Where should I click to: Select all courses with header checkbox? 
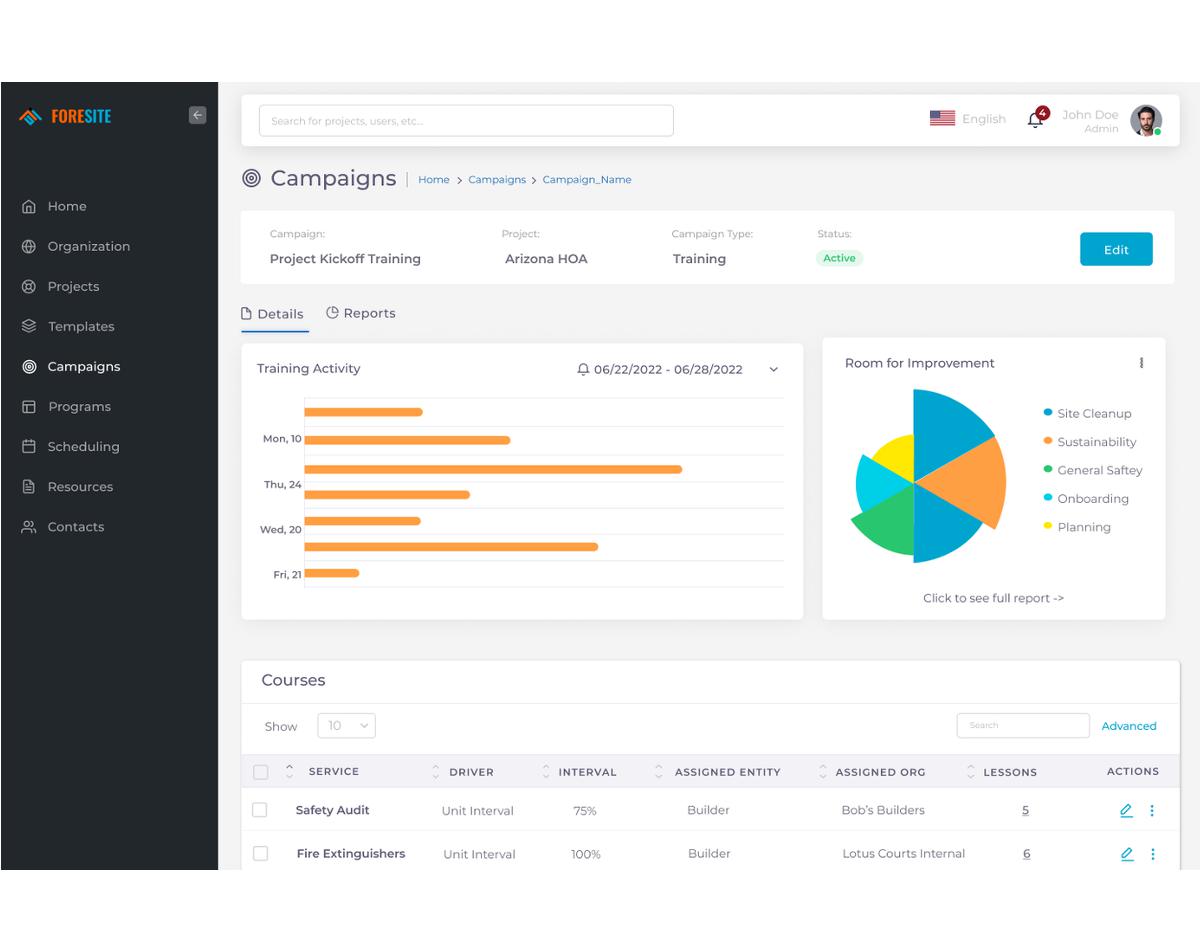(x=261, y=772)
